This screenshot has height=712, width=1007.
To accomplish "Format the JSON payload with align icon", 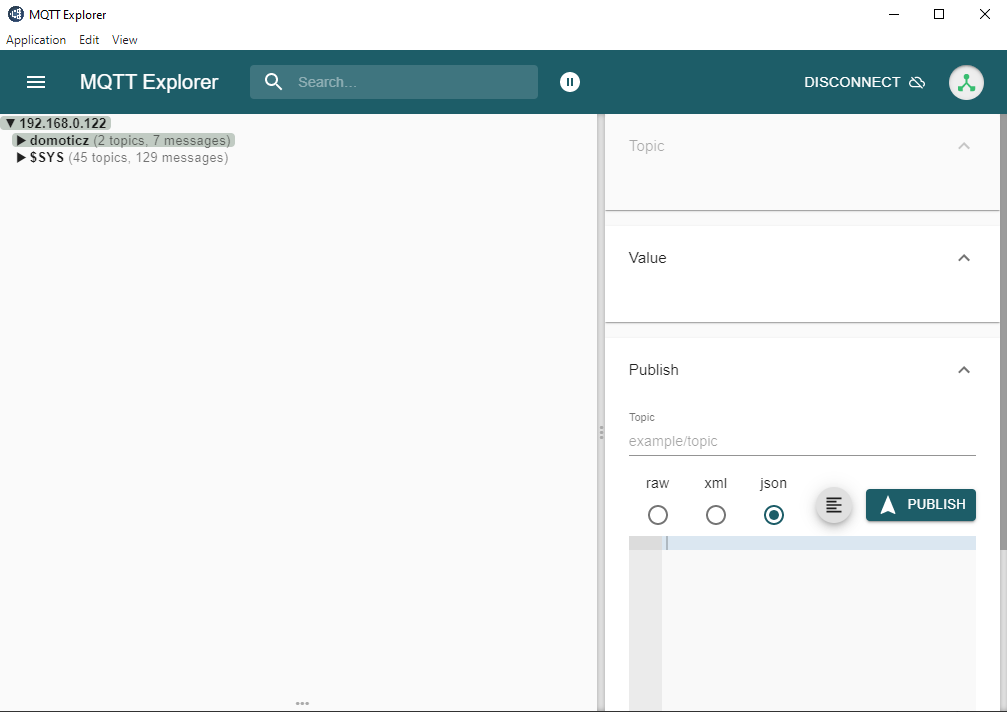I will 834,505.
